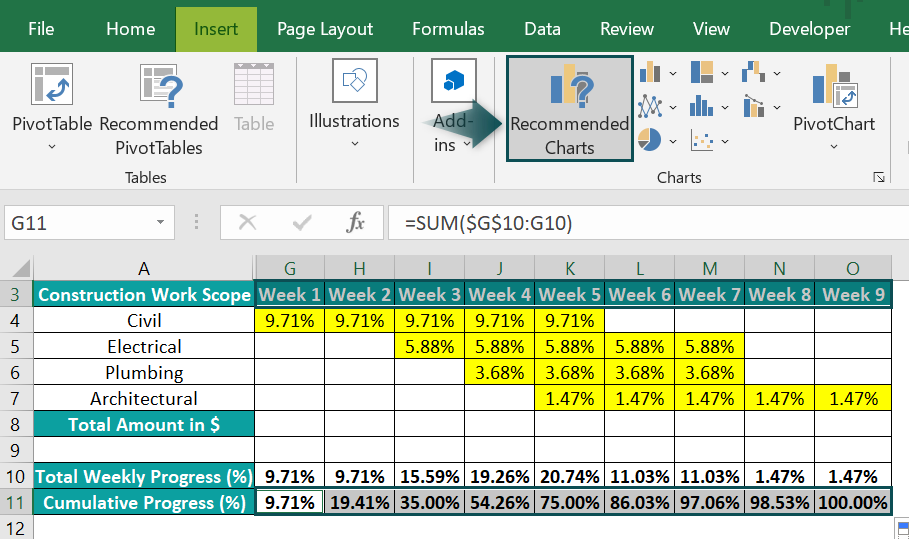Image resolution: width=909 pixels, height=539 pixels.
Task: Select the Week 1 header cell
Action: coord(289,294)
